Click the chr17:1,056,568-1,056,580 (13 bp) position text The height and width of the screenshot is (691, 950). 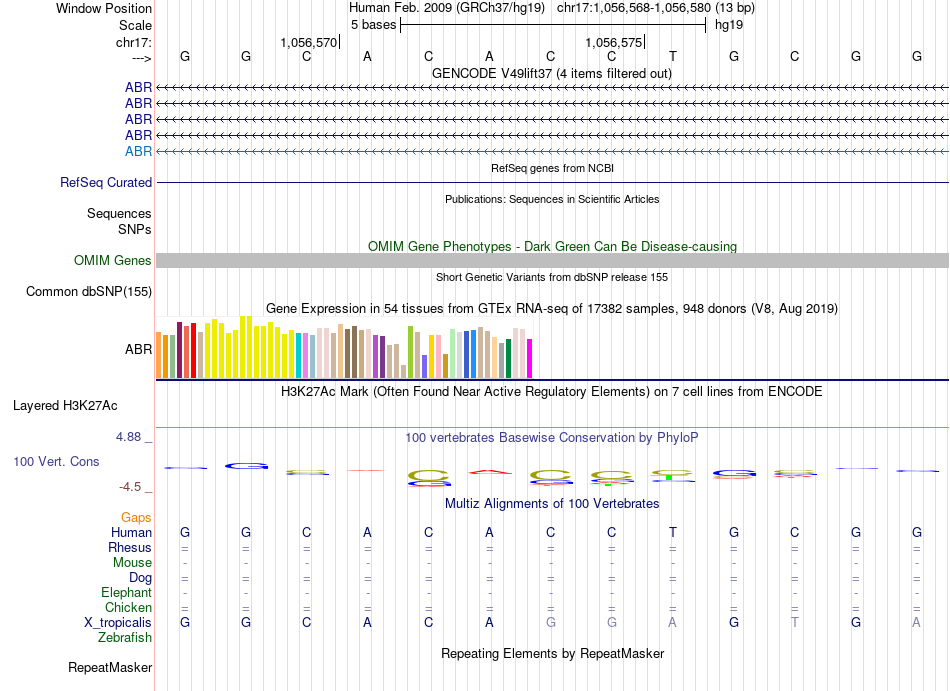click(656, 8)
